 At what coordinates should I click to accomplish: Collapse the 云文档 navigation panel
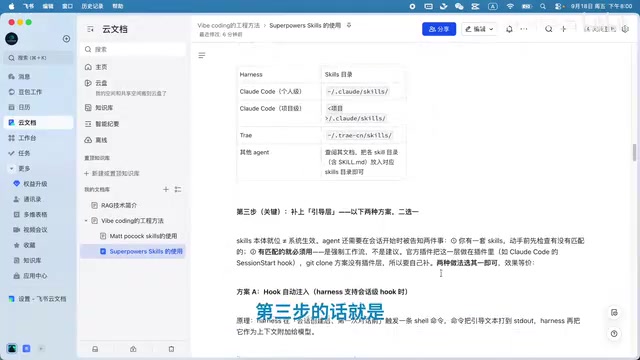click(90, 29)
